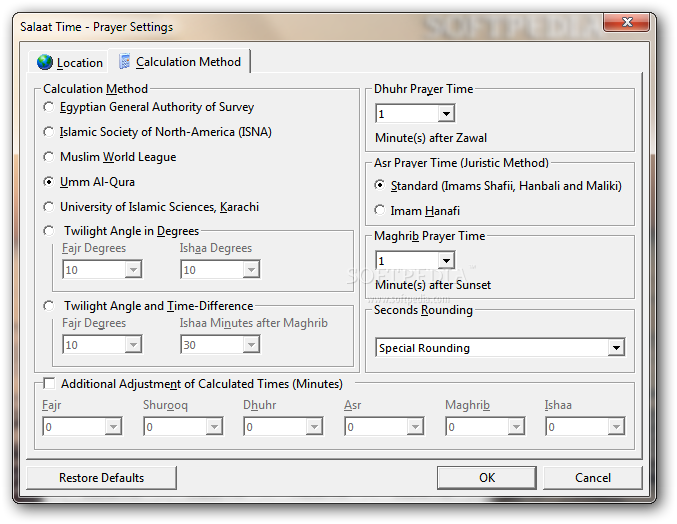
Task: Click the 'Shurooq' adjustment label
Action: 165,405
